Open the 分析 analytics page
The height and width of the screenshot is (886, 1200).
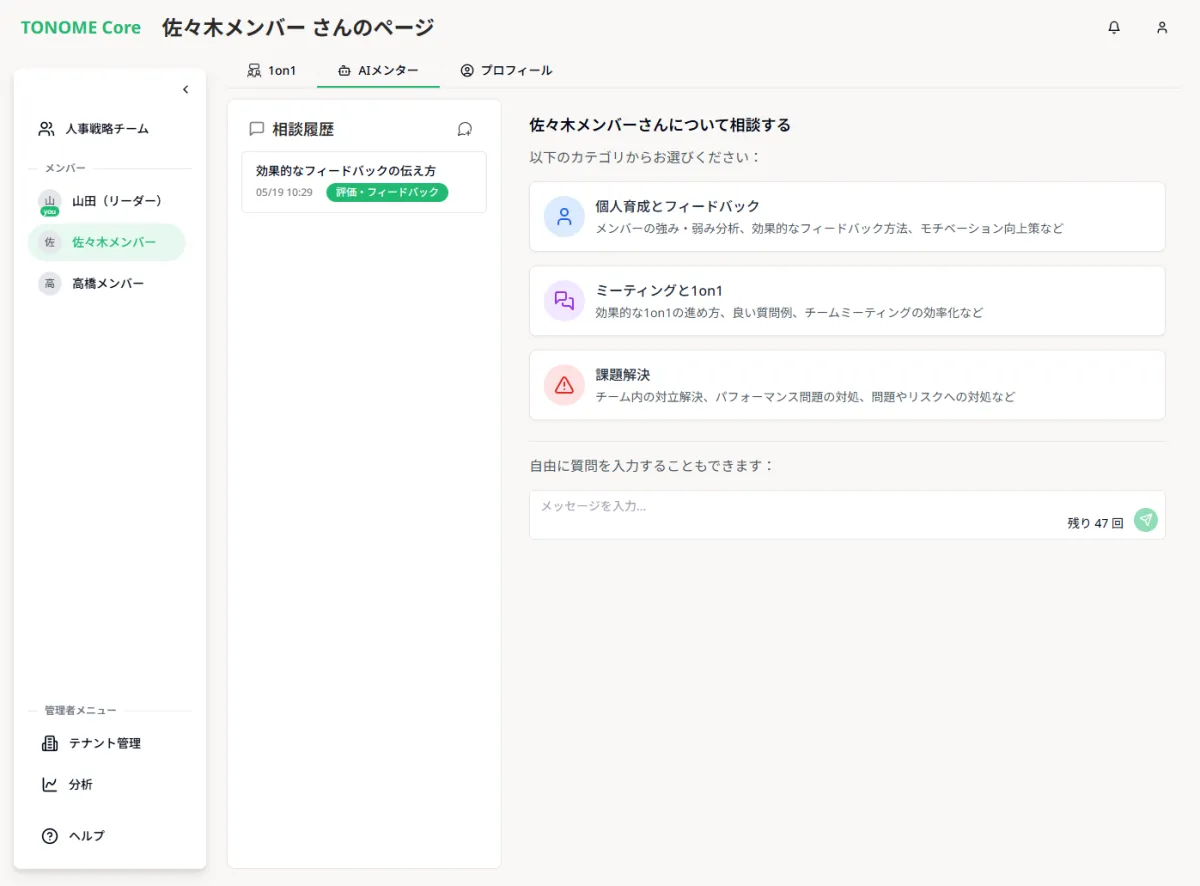tap(80, 785)
